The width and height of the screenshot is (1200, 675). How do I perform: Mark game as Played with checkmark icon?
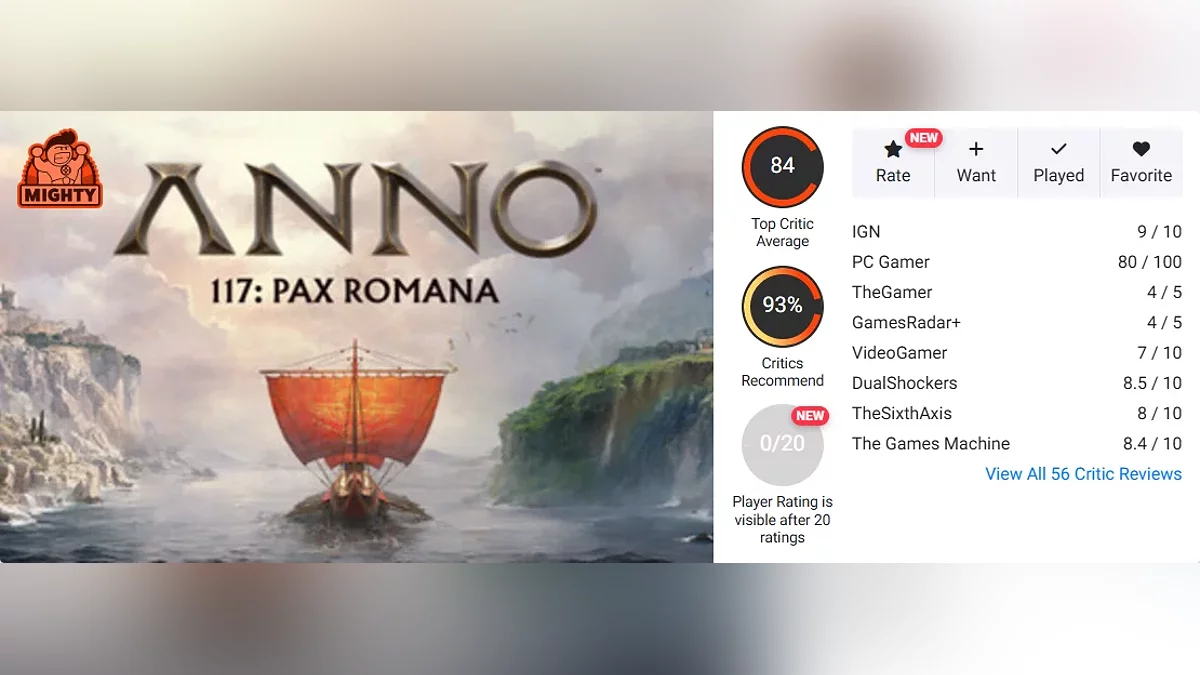[x=1059, y=149]
